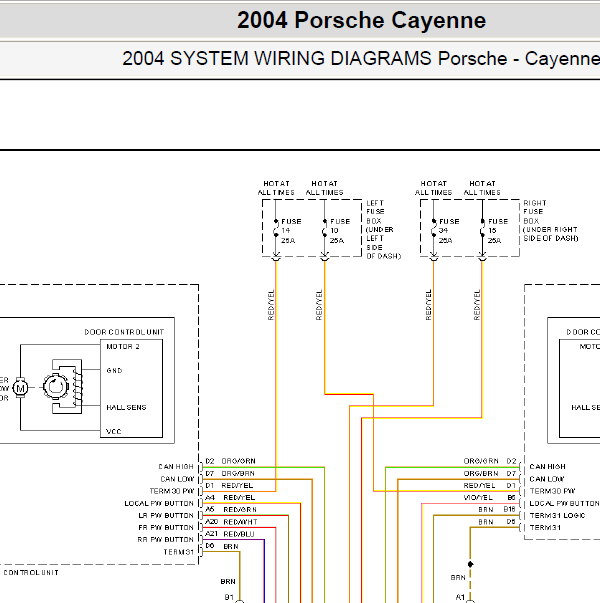Click 'ORG/BRN D7' on the right connector
The image size is (600, 603).
click(x=490, y=473)
